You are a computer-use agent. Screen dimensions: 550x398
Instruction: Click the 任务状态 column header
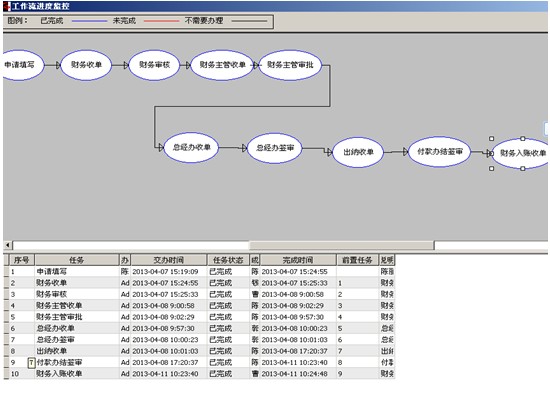[228, 260]
